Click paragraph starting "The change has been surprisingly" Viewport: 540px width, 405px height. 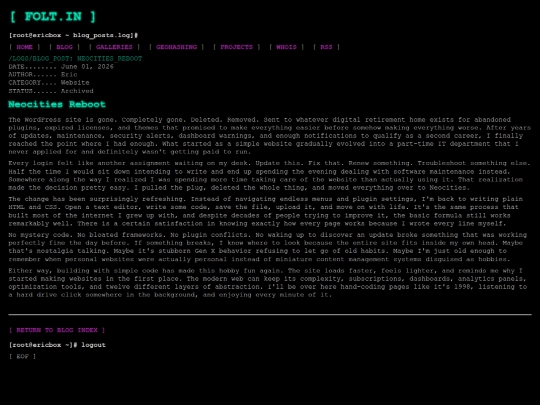coord(266,211)
